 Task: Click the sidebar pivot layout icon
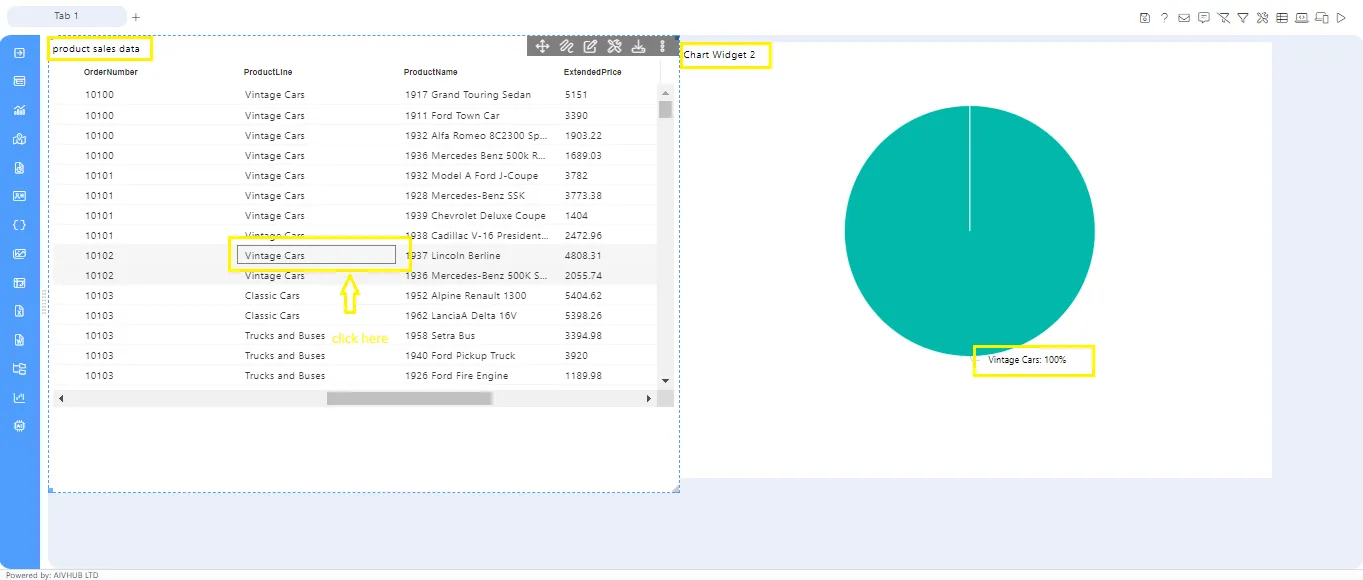pyautogui.click(x=19, y=283)
